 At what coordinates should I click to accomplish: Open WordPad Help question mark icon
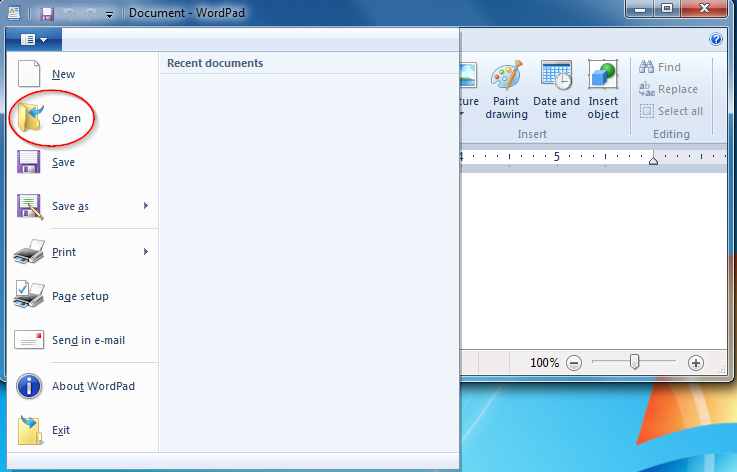(x=716, y=40)
